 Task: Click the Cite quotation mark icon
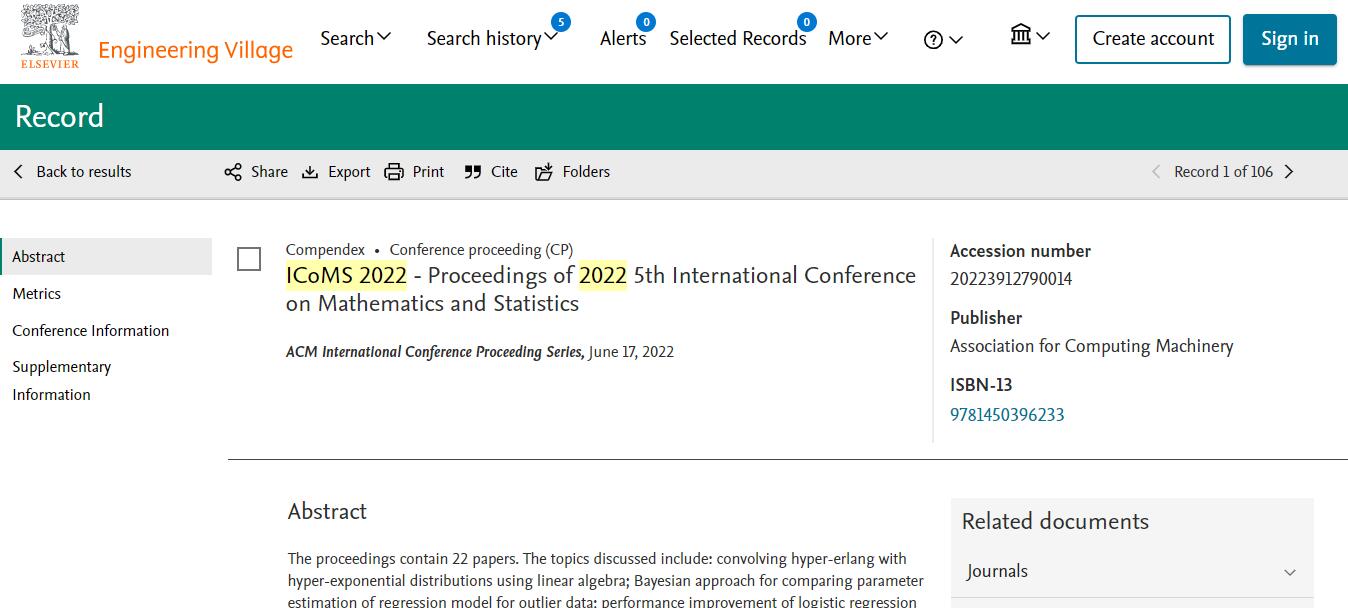click(473, 172)
